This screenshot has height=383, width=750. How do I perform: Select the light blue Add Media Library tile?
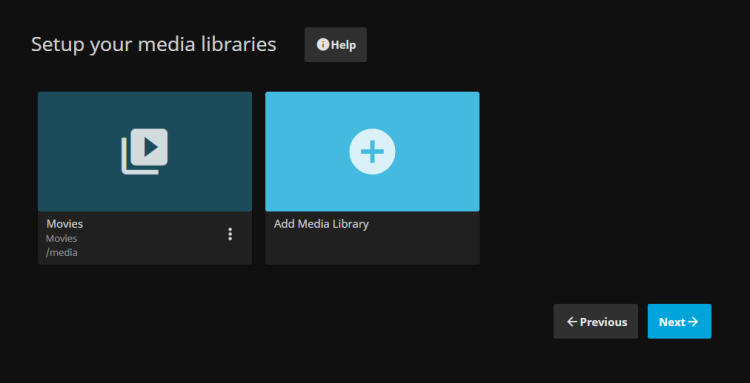[x=372, y=152]
